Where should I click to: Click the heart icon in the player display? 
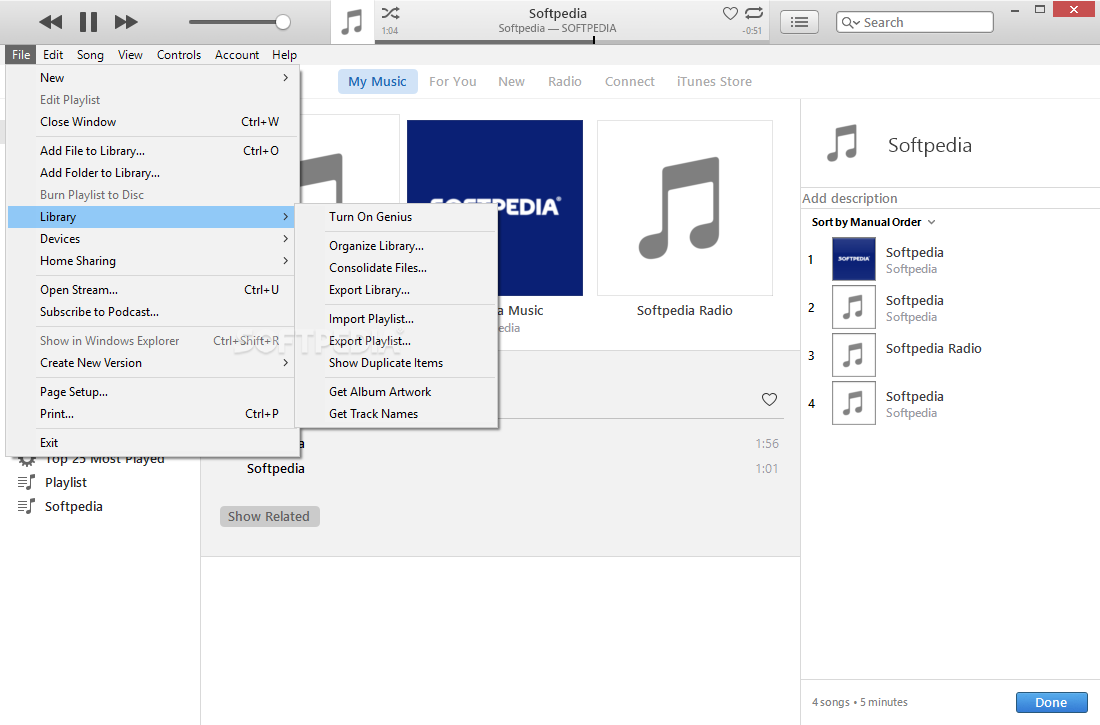coord(730,13)
